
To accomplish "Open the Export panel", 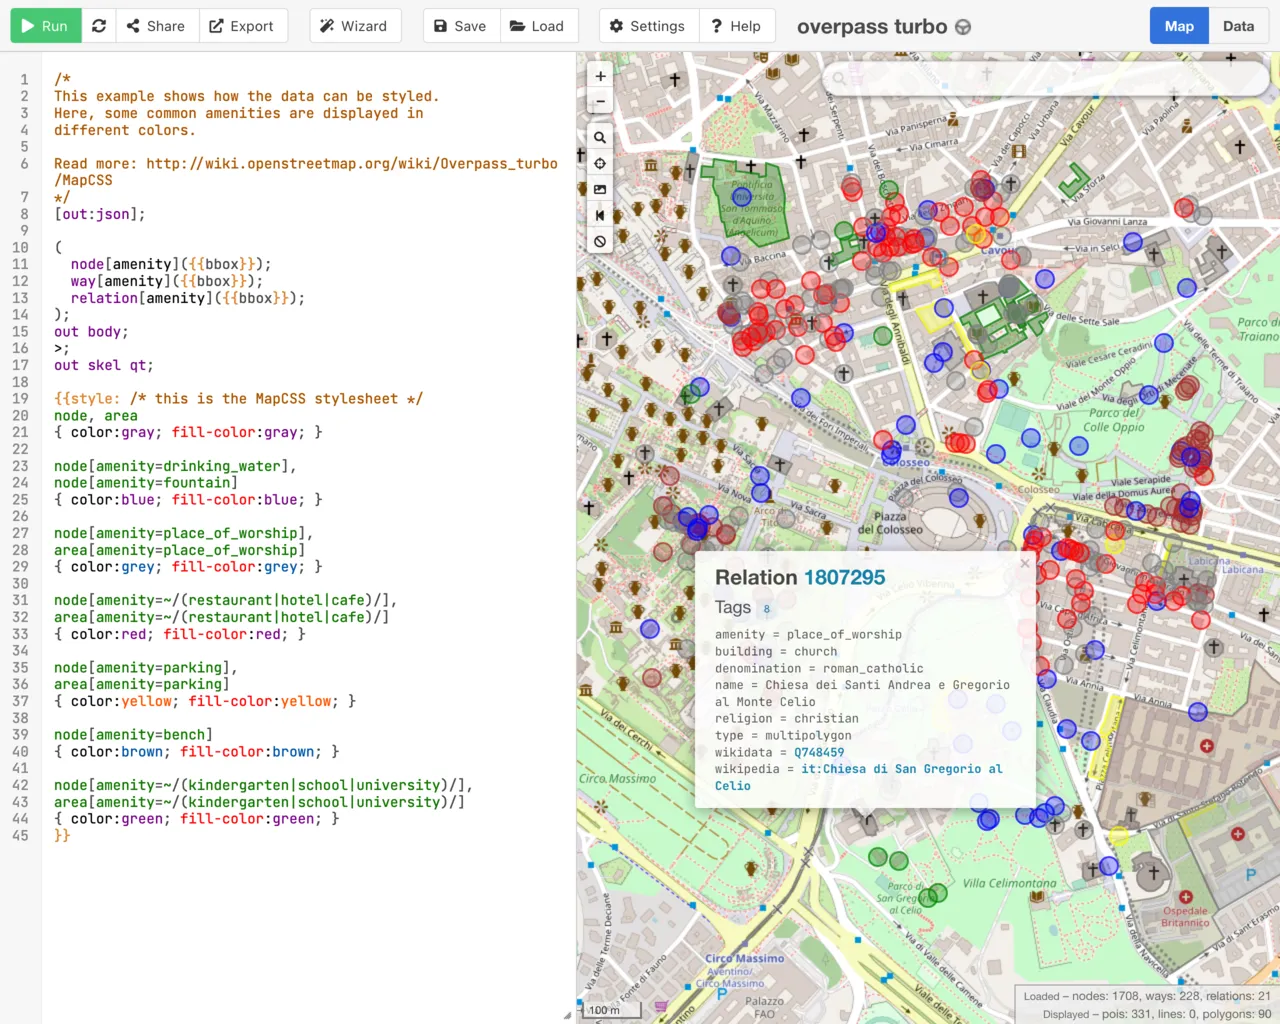I will 243,26.
